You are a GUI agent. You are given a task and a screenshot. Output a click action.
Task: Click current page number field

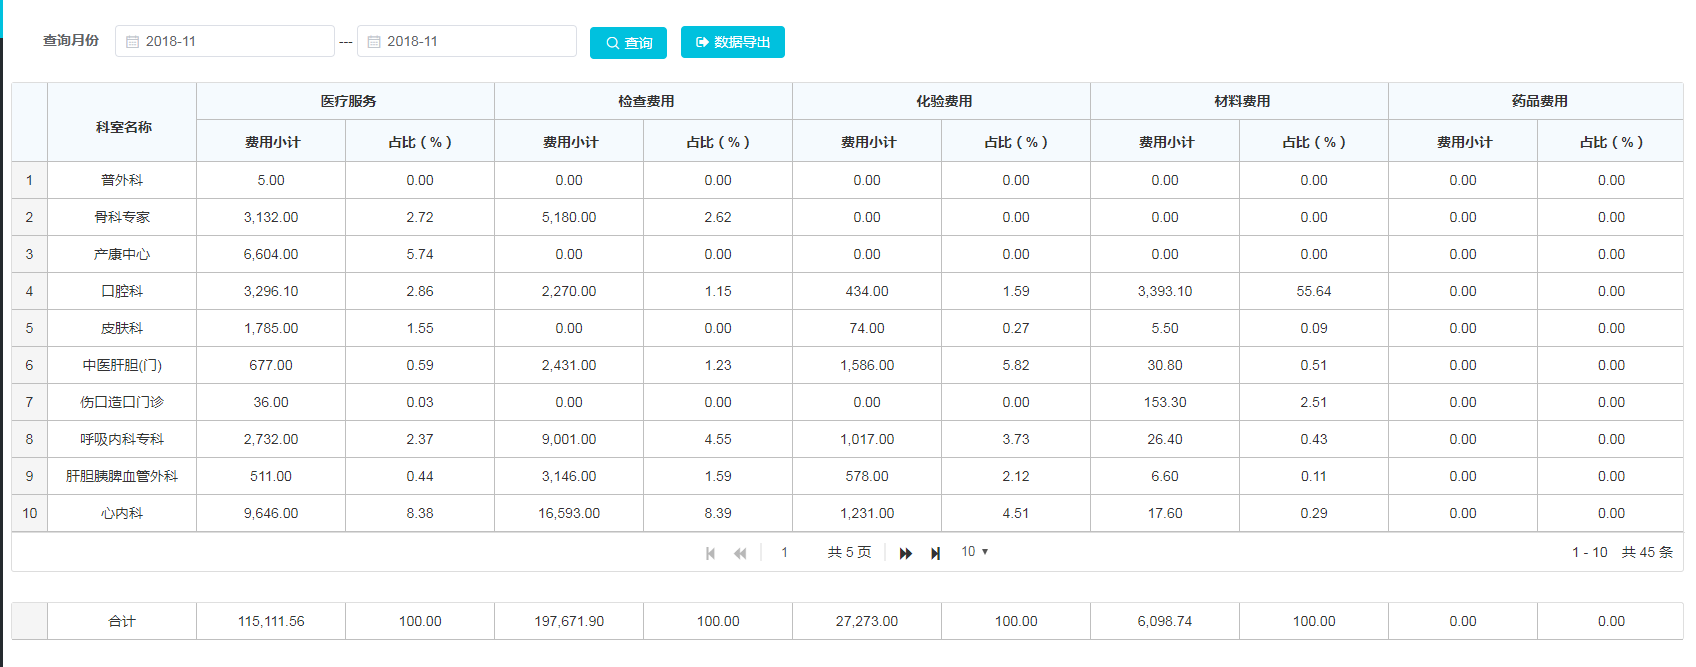(785, 552)
